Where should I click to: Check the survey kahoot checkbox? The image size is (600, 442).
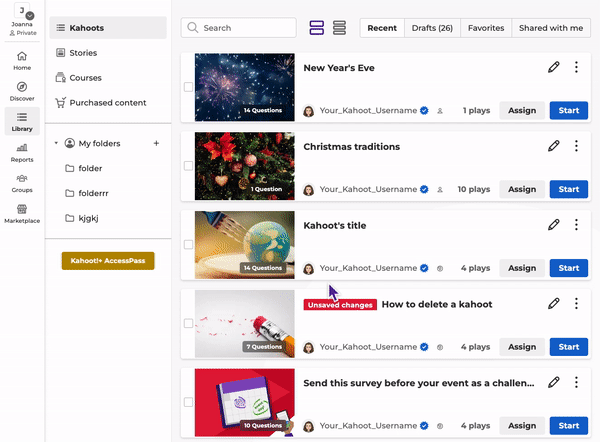coord(188,402)
